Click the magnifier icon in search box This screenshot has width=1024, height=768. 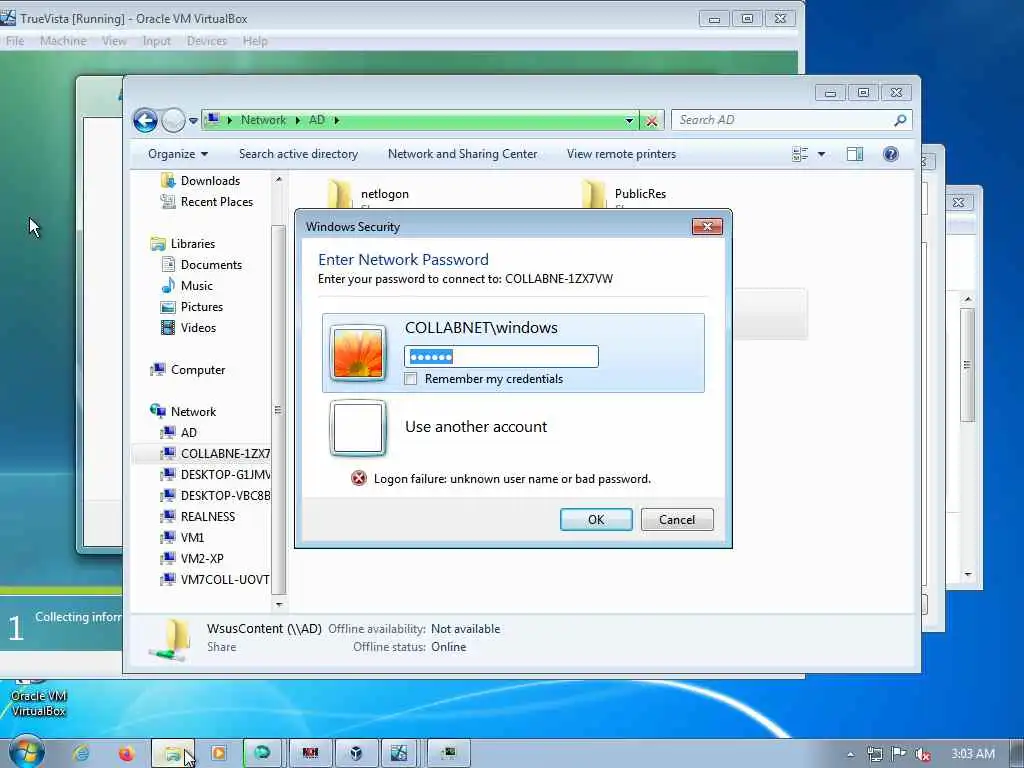900,120
